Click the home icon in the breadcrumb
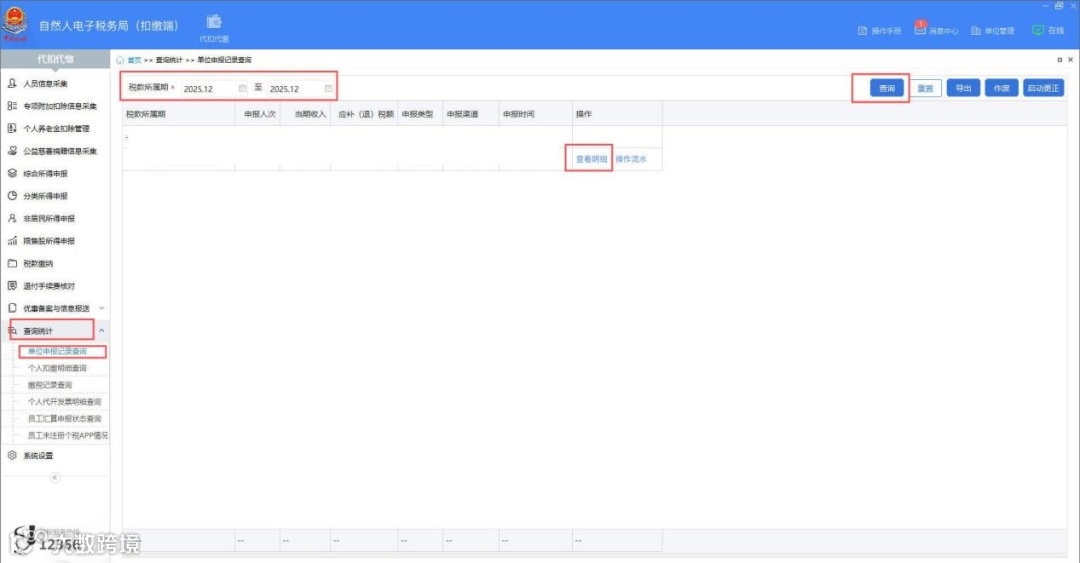 click(x=120, y=60)
